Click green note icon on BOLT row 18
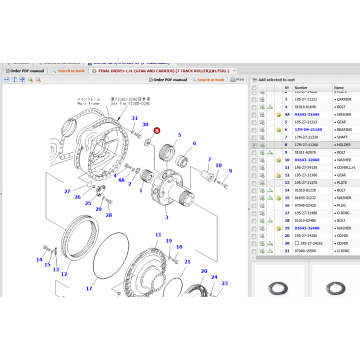Image resolution: width=360 pixels, height=360 pixels. pyautogui.click(x=270, y=221)
